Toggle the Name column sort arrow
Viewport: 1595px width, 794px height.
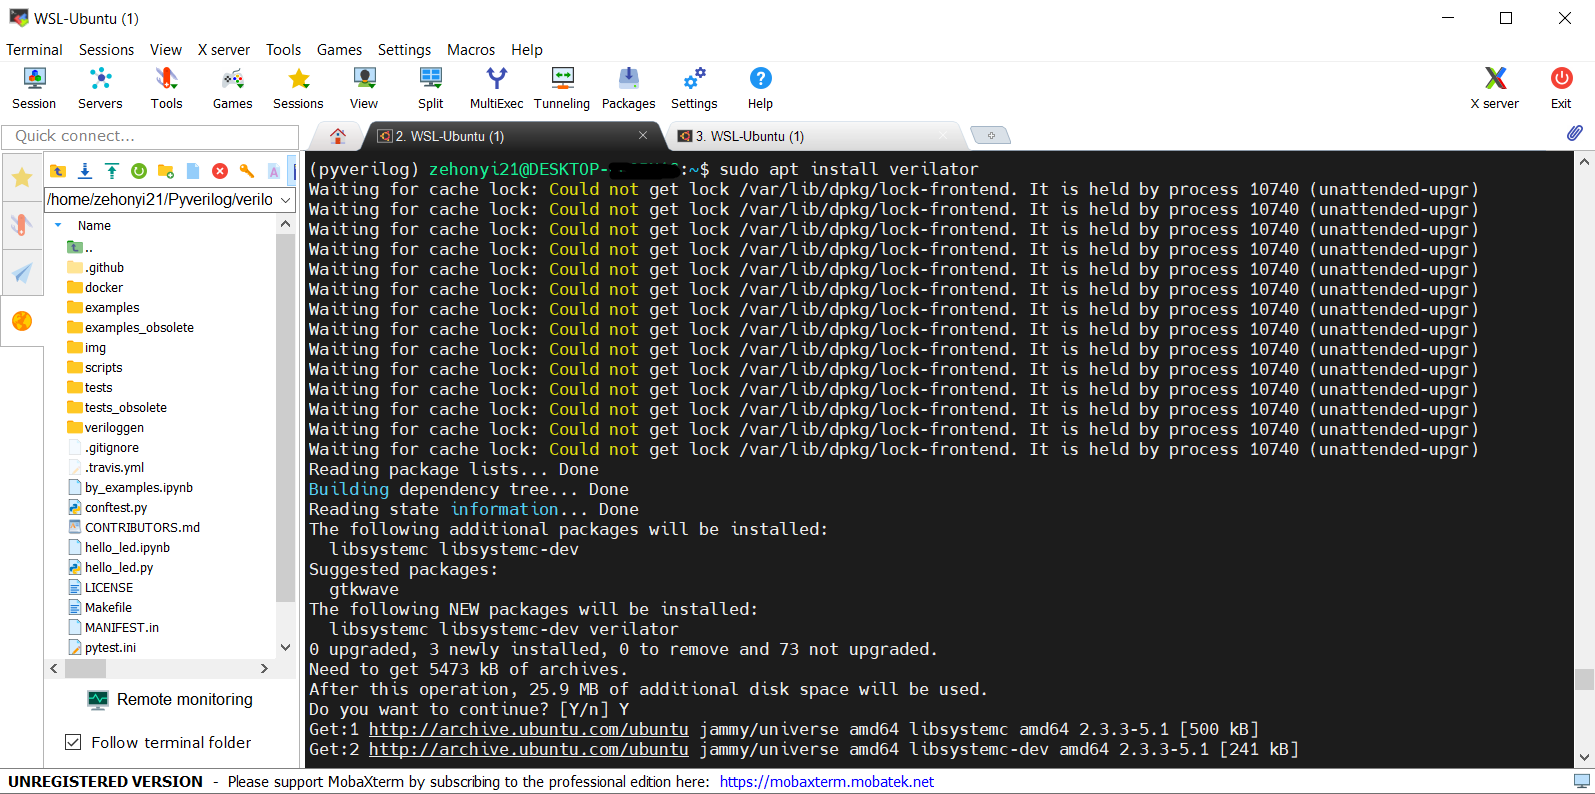pyautogui.click(x=58, y=226)
